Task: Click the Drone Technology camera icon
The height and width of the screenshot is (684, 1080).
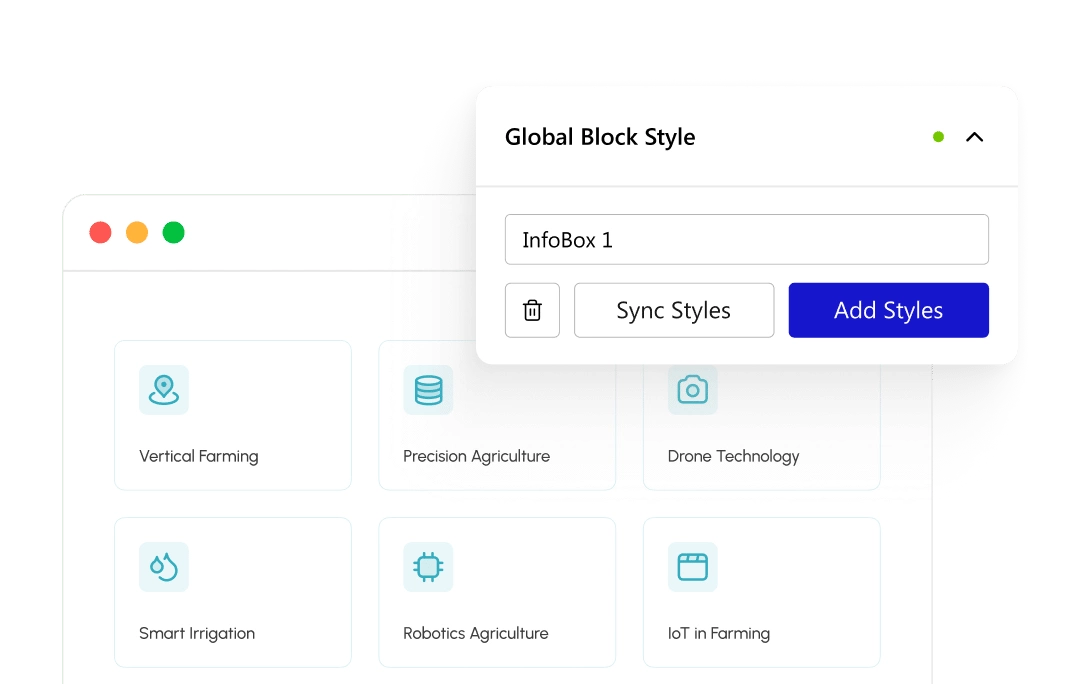Action: click(692, 389)
